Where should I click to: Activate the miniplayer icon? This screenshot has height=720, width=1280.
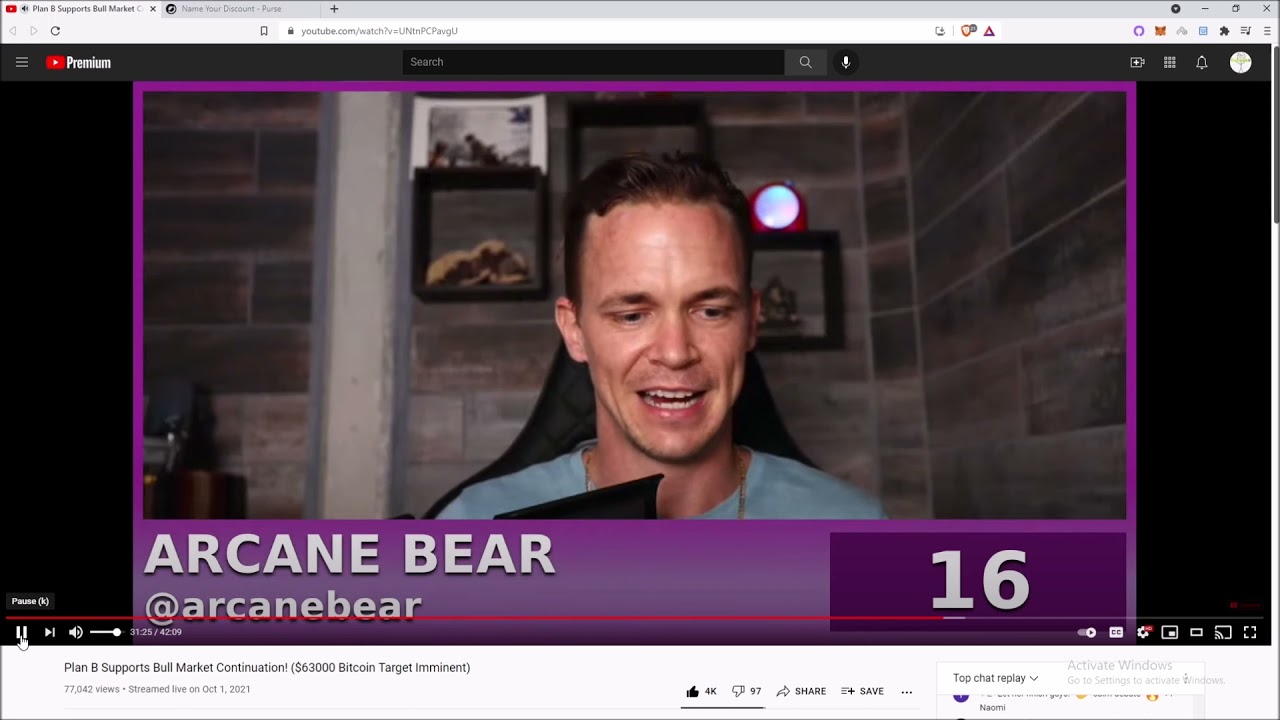click(1169, 632)
